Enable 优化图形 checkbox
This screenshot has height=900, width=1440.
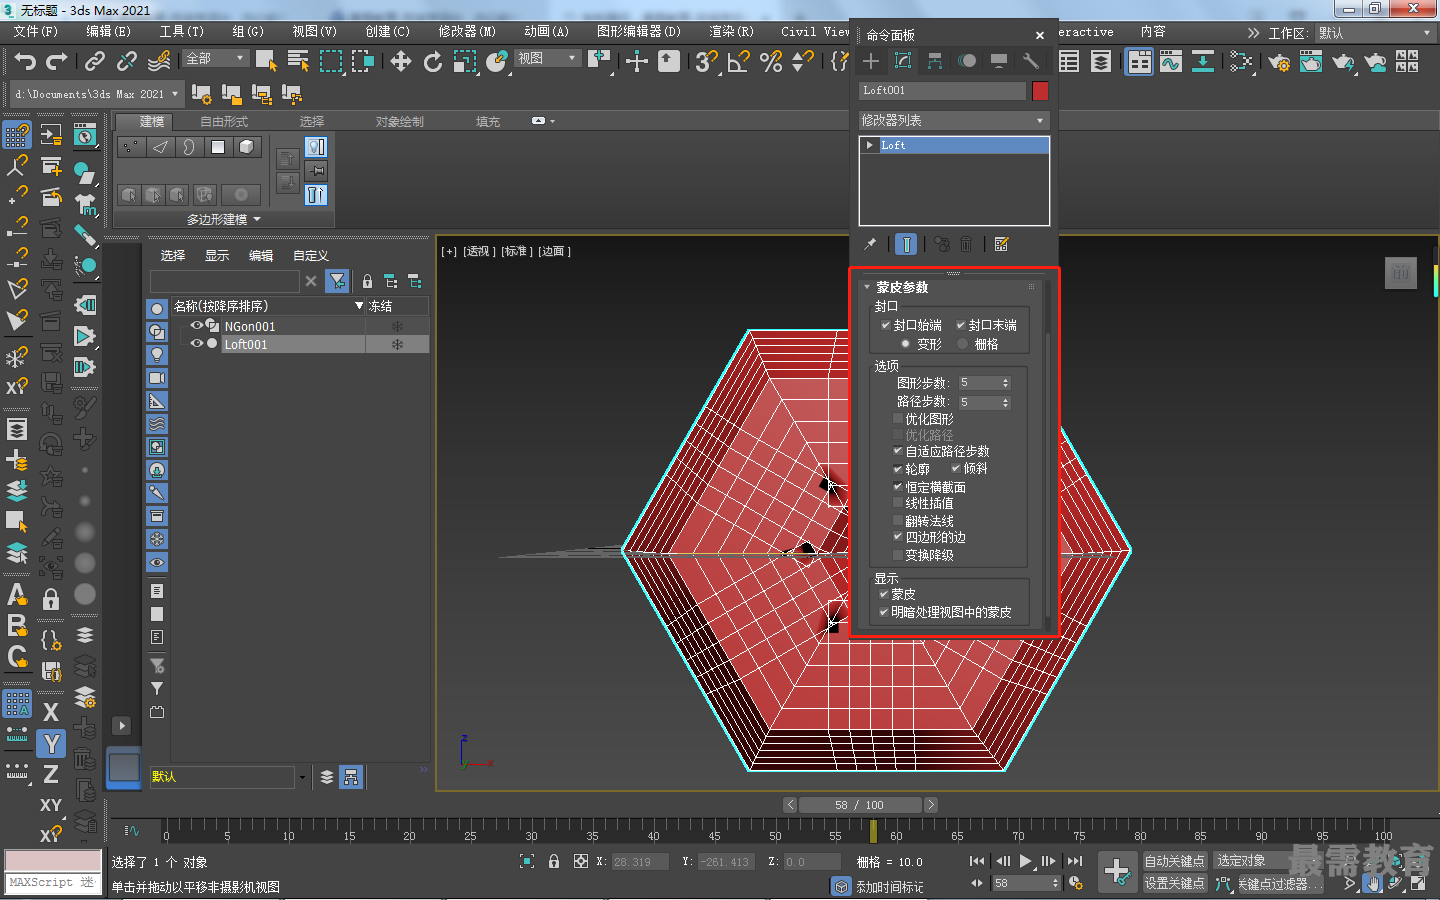[x=898, y=419]
